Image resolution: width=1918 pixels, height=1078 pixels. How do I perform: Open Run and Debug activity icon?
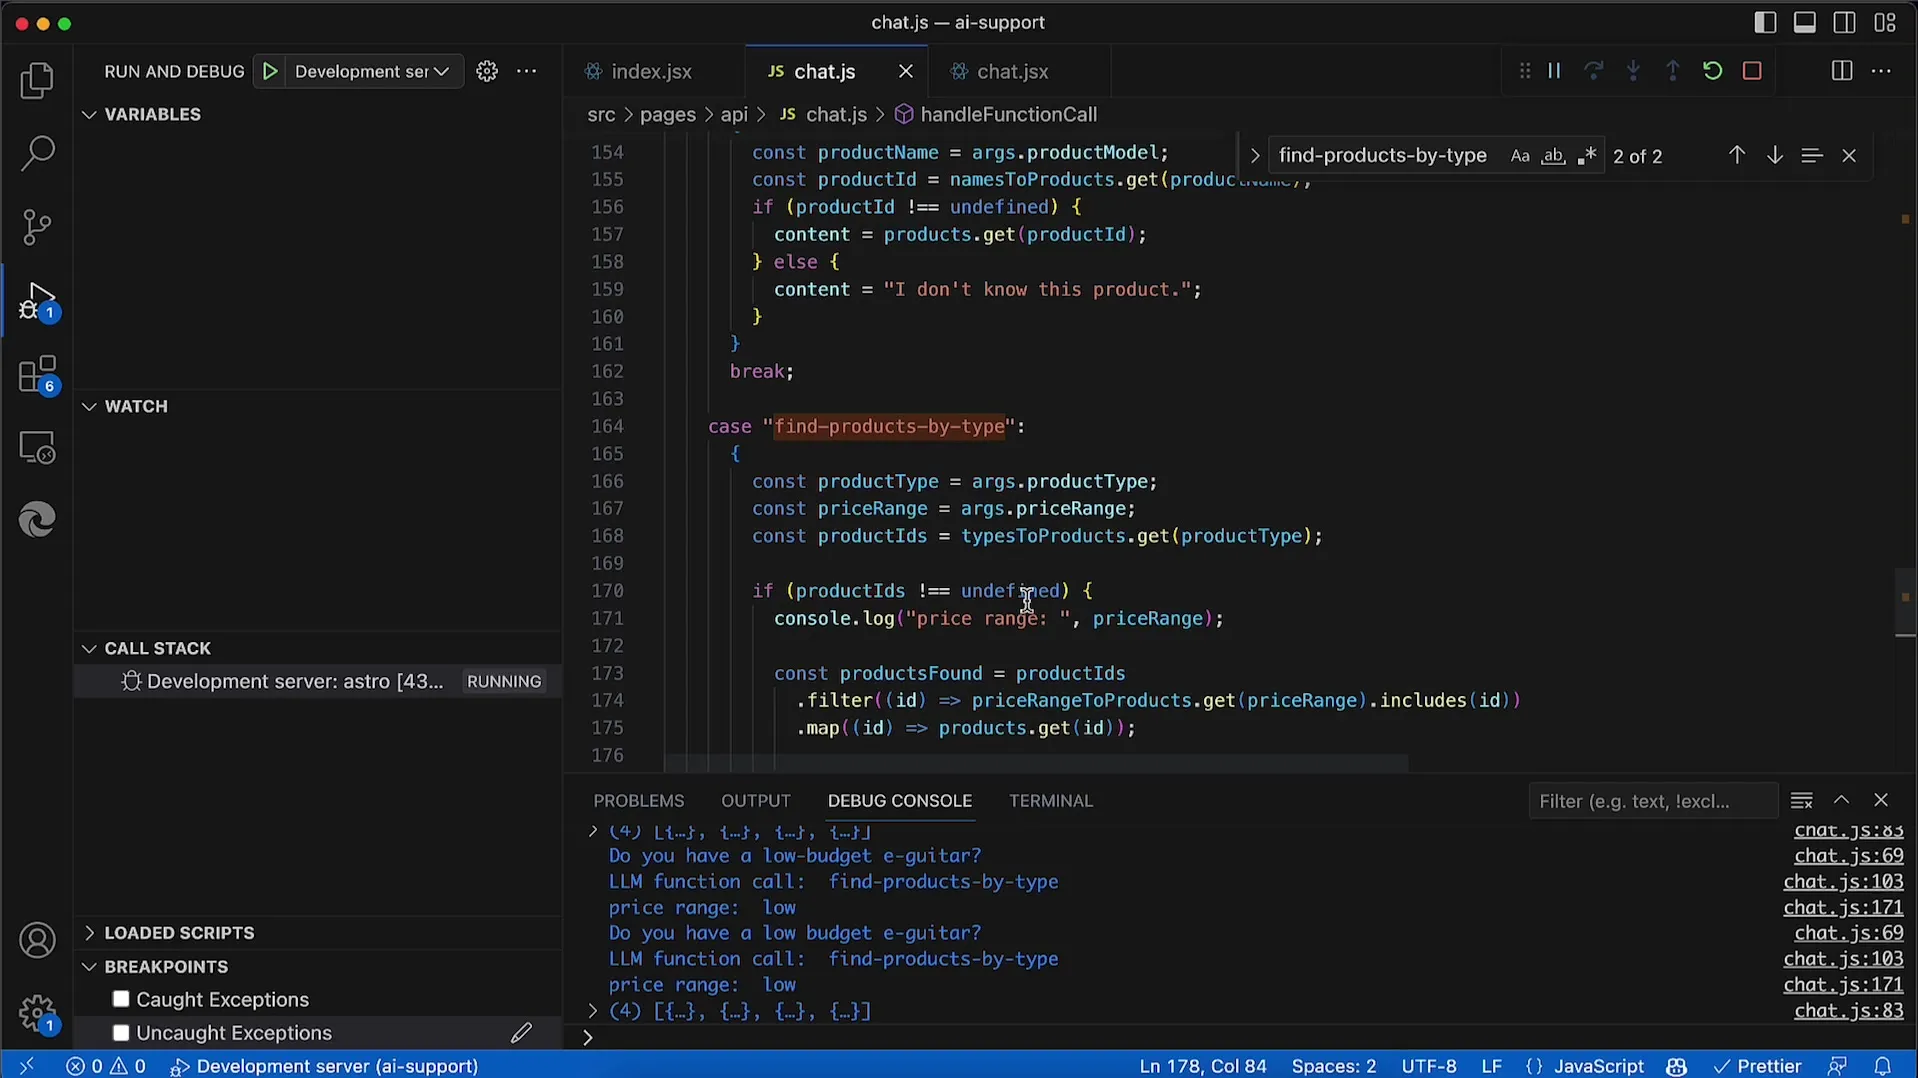coord(37,301)
